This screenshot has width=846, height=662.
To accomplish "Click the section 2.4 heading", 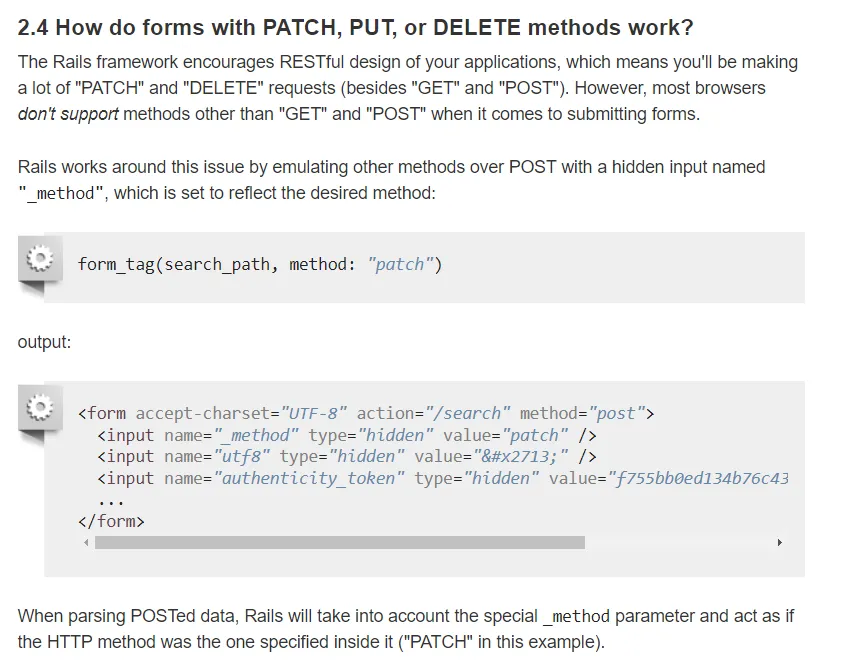I will [x=355, y=27].
